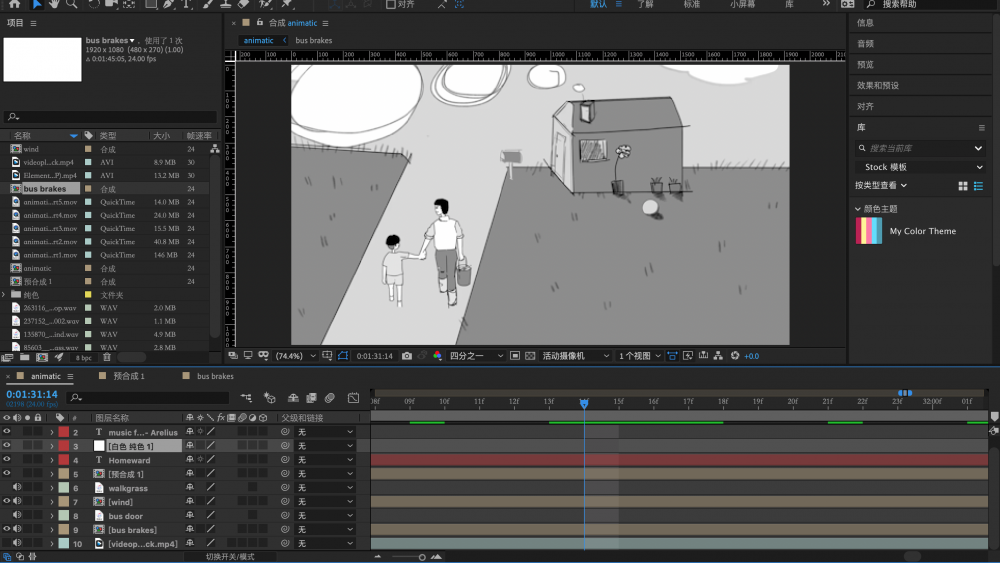The width and height of the screenshot is (1000, 563).
Task: Select the Type tool
Action: point(186,3)
